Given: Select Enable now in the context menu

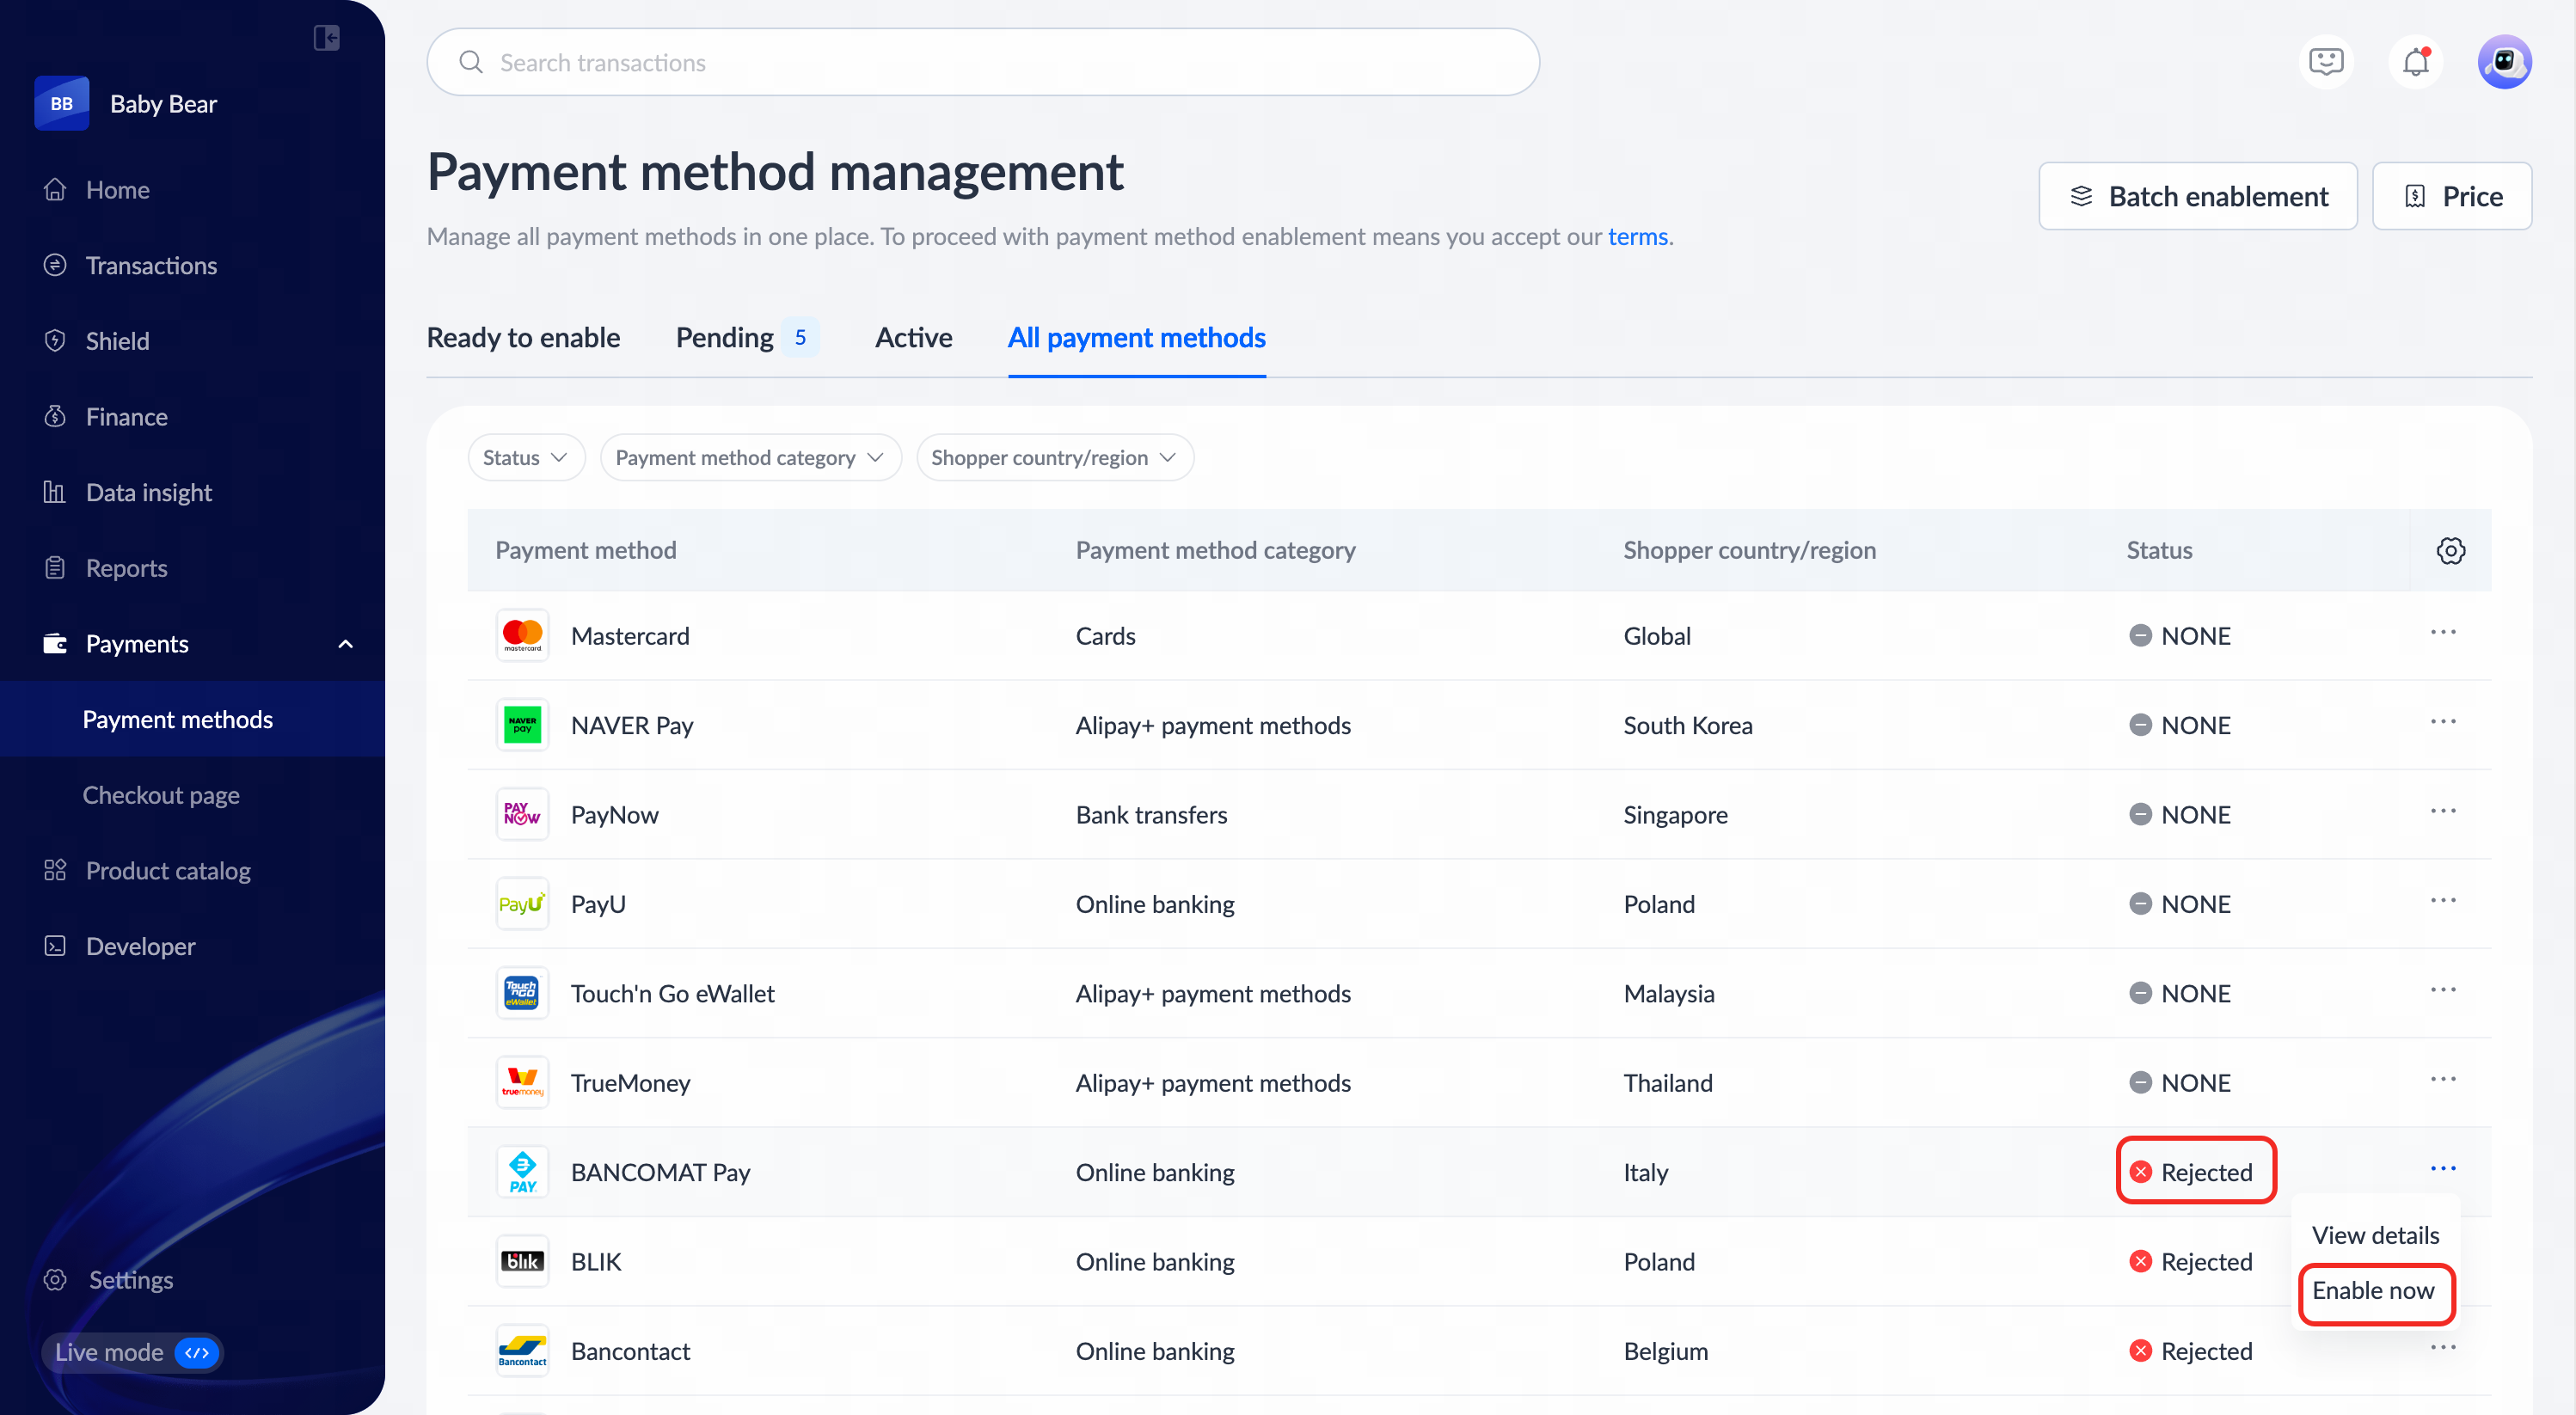Looking at the screenshot, I should [x=2373, y=1290].
